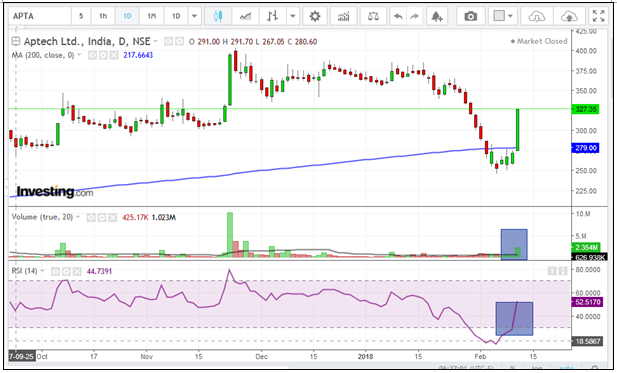Screen dimensions: 617x373
Task: Expand the MA (200, close, 0) dropdown arrow
Action: coord(79,55)
